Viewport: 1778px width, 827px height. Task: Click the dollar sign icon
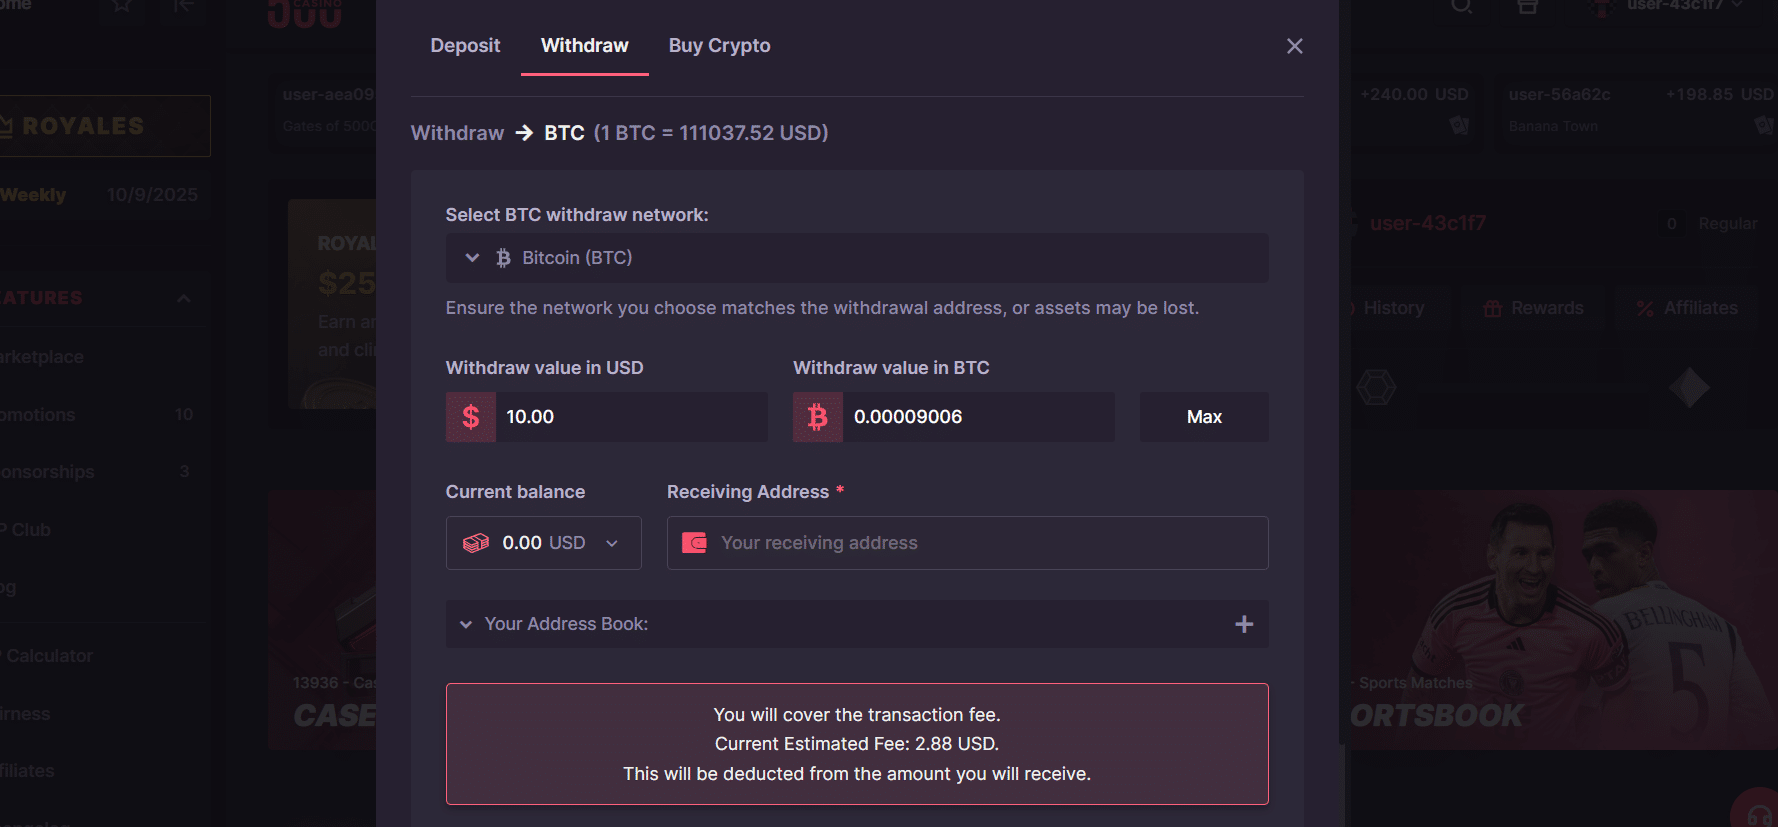pos(471,417)
